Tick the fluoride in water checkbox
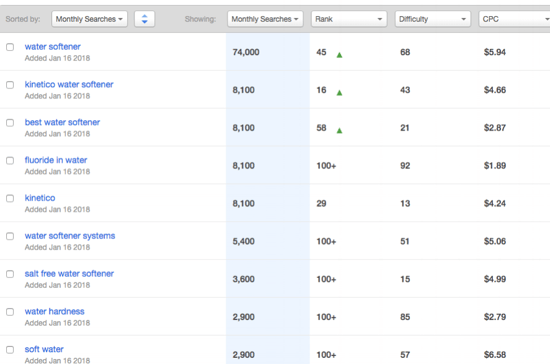 (10, 161)
